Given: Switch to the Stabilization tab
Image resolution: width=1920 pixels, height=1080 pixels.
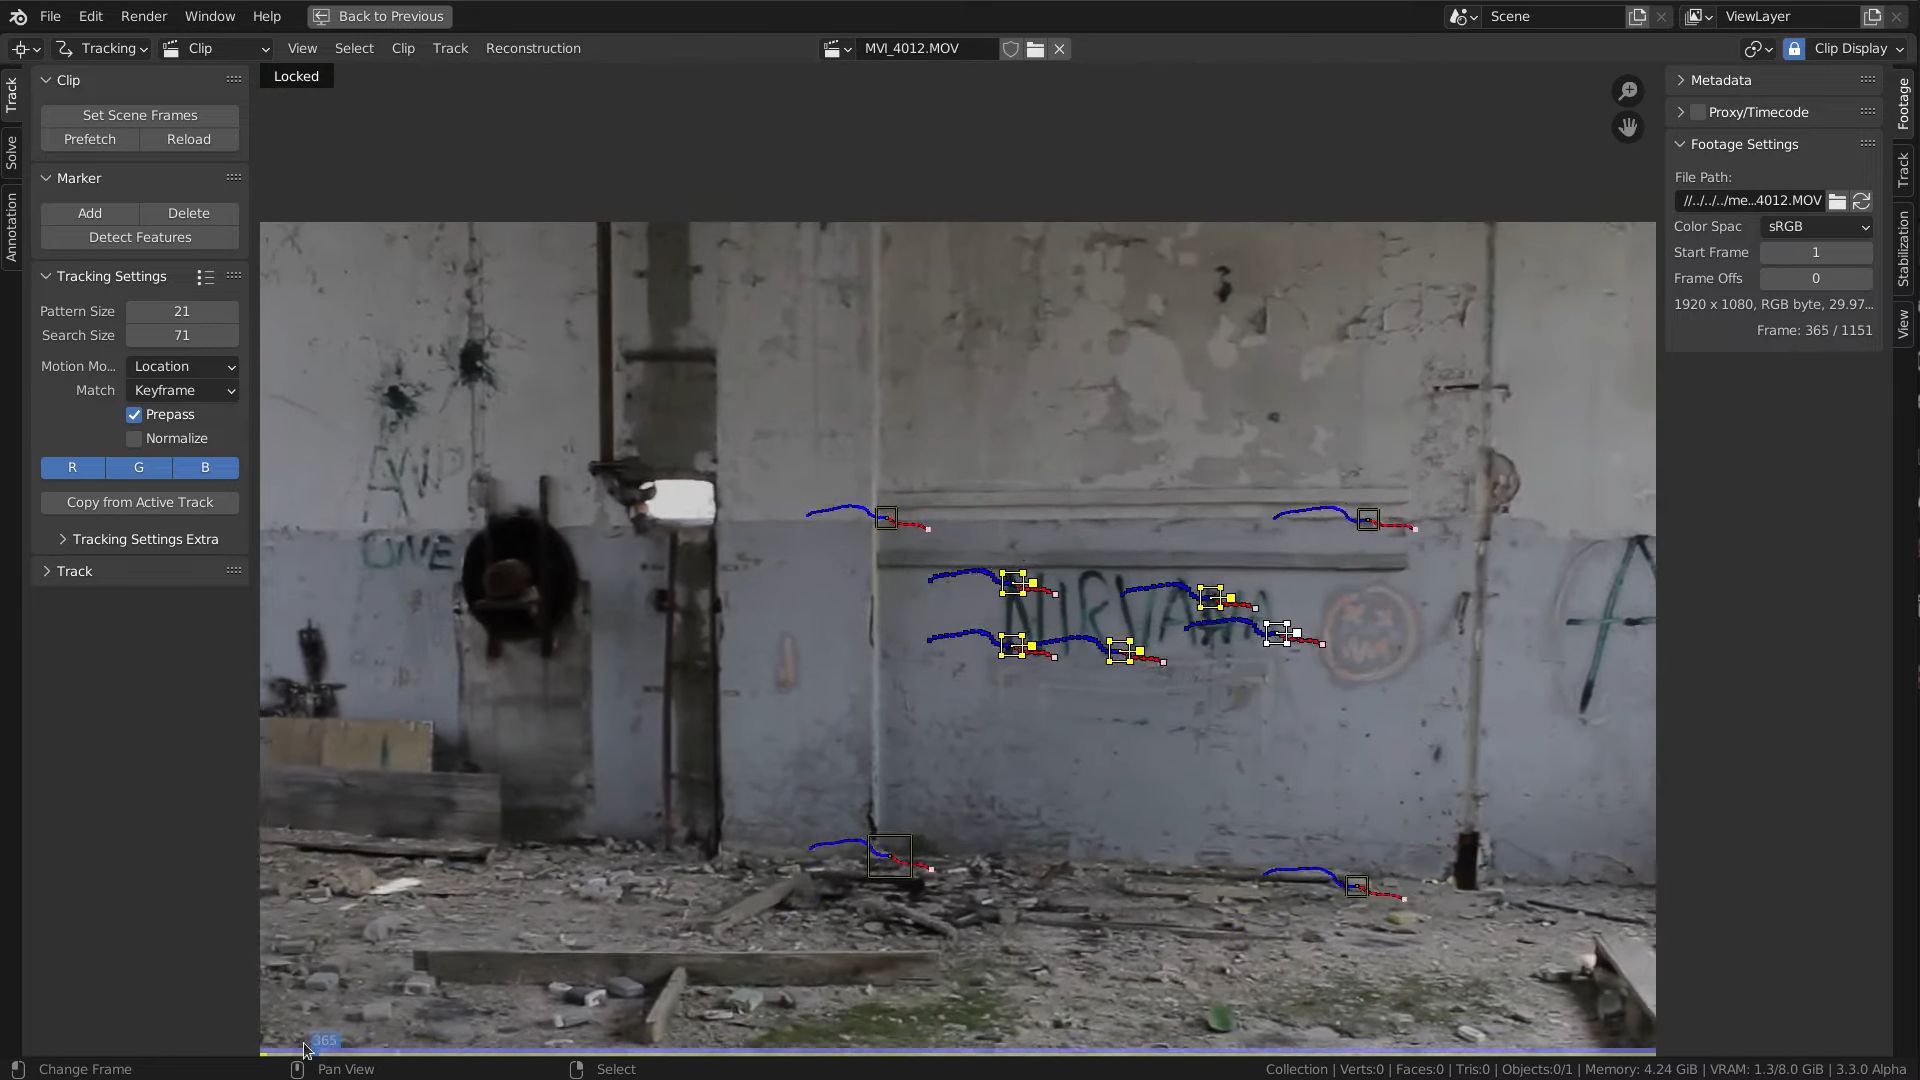Looking at the screenshot, I should 1904,247.
